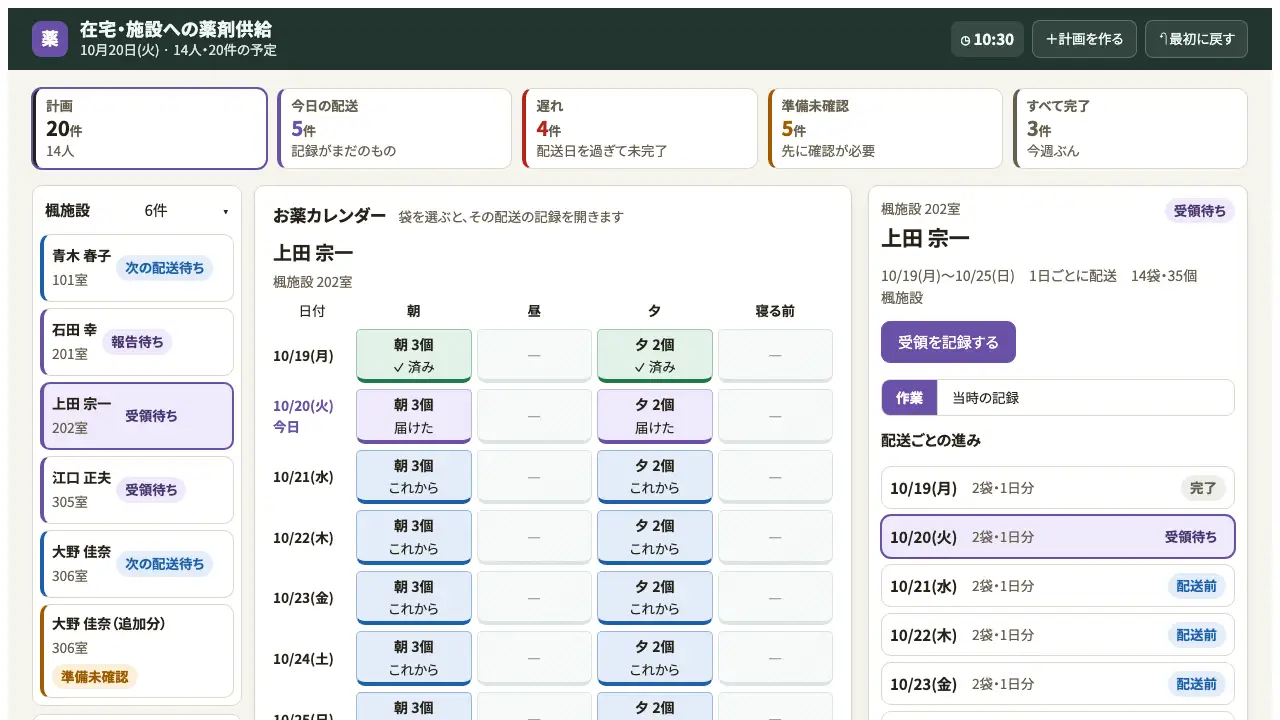Open the 10/21 夕 2個 bag
Image resolution: width=1280 pixels, height=720 pixels.
(x=655, y=477)
